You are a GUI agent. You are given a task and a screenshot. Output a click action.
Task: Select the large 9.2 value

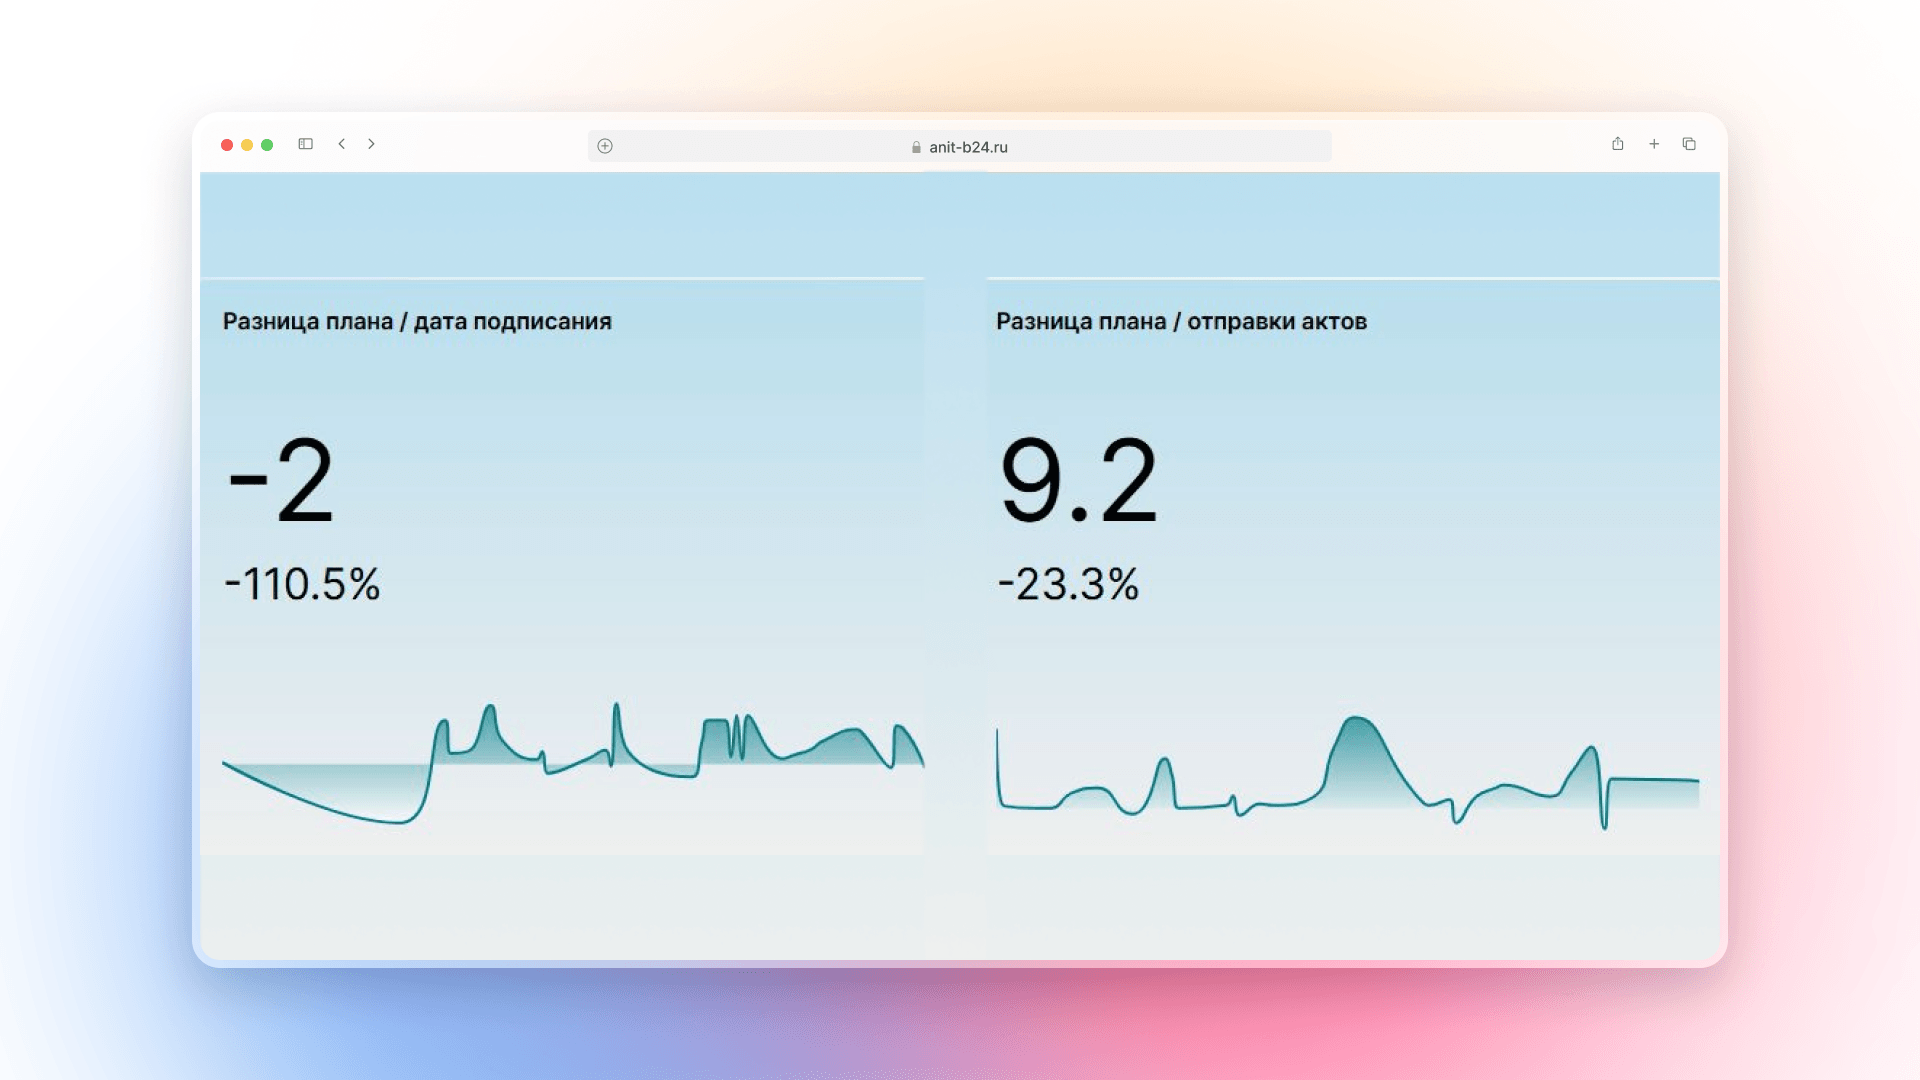[1078, 481]
